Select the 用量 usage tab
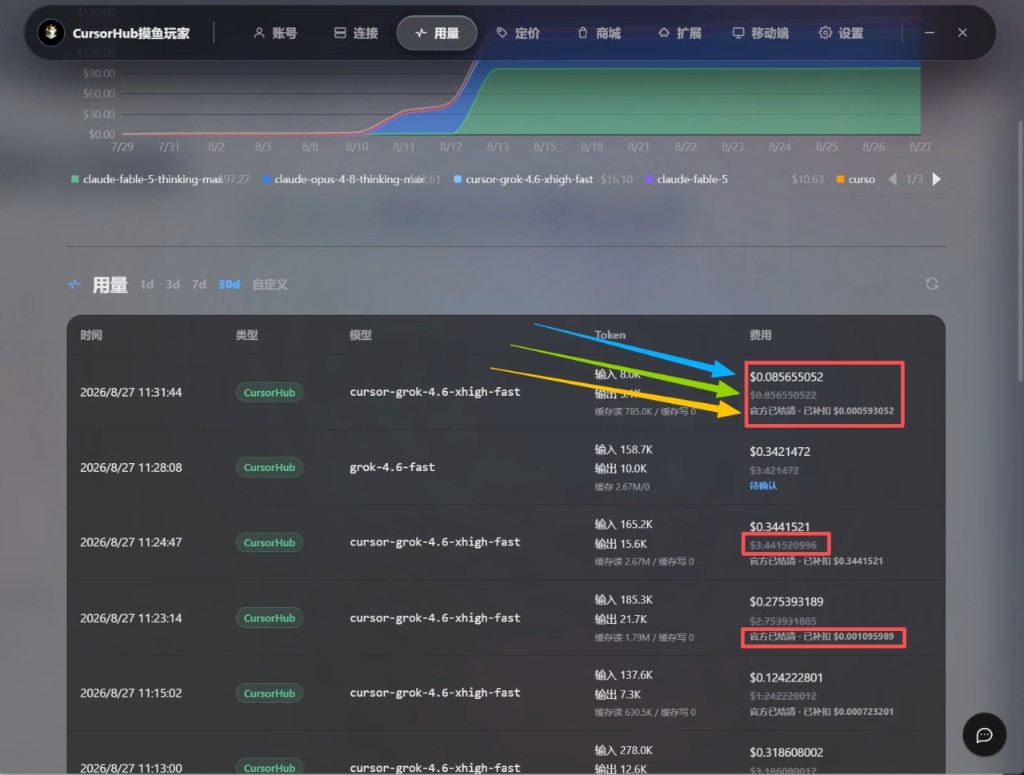1024x775 pixels. tap(437, 33)
